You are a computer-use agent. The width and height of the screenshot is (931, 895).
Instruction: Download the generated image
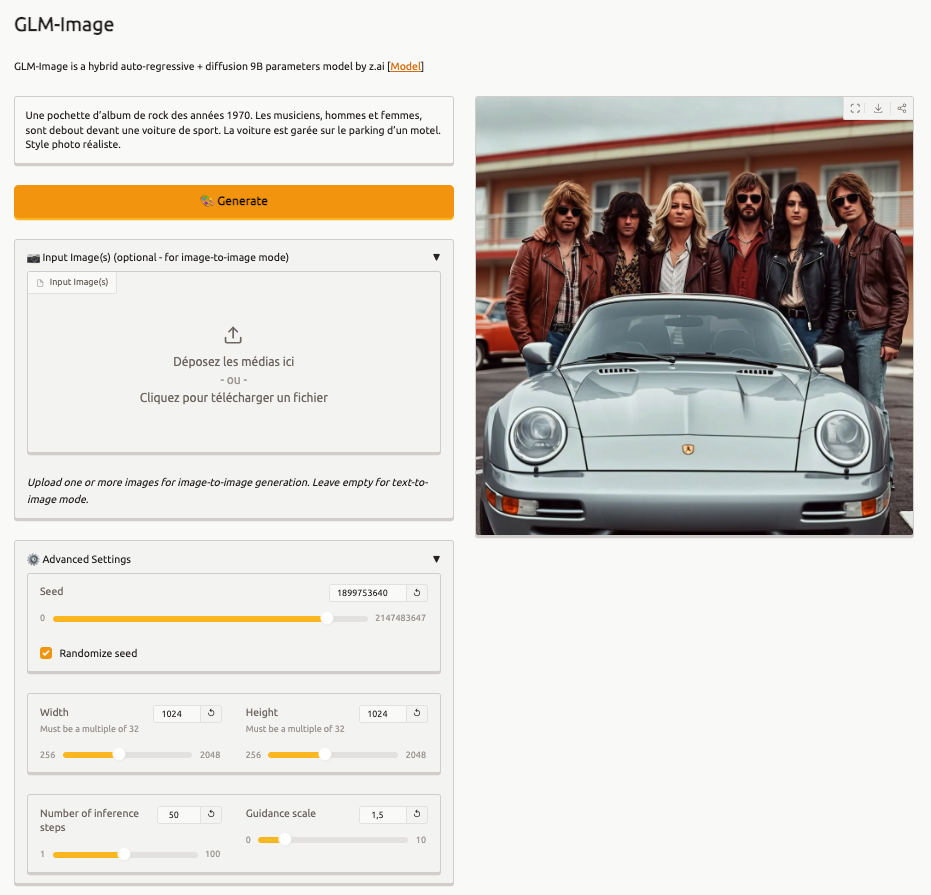[x=878, y=109]
